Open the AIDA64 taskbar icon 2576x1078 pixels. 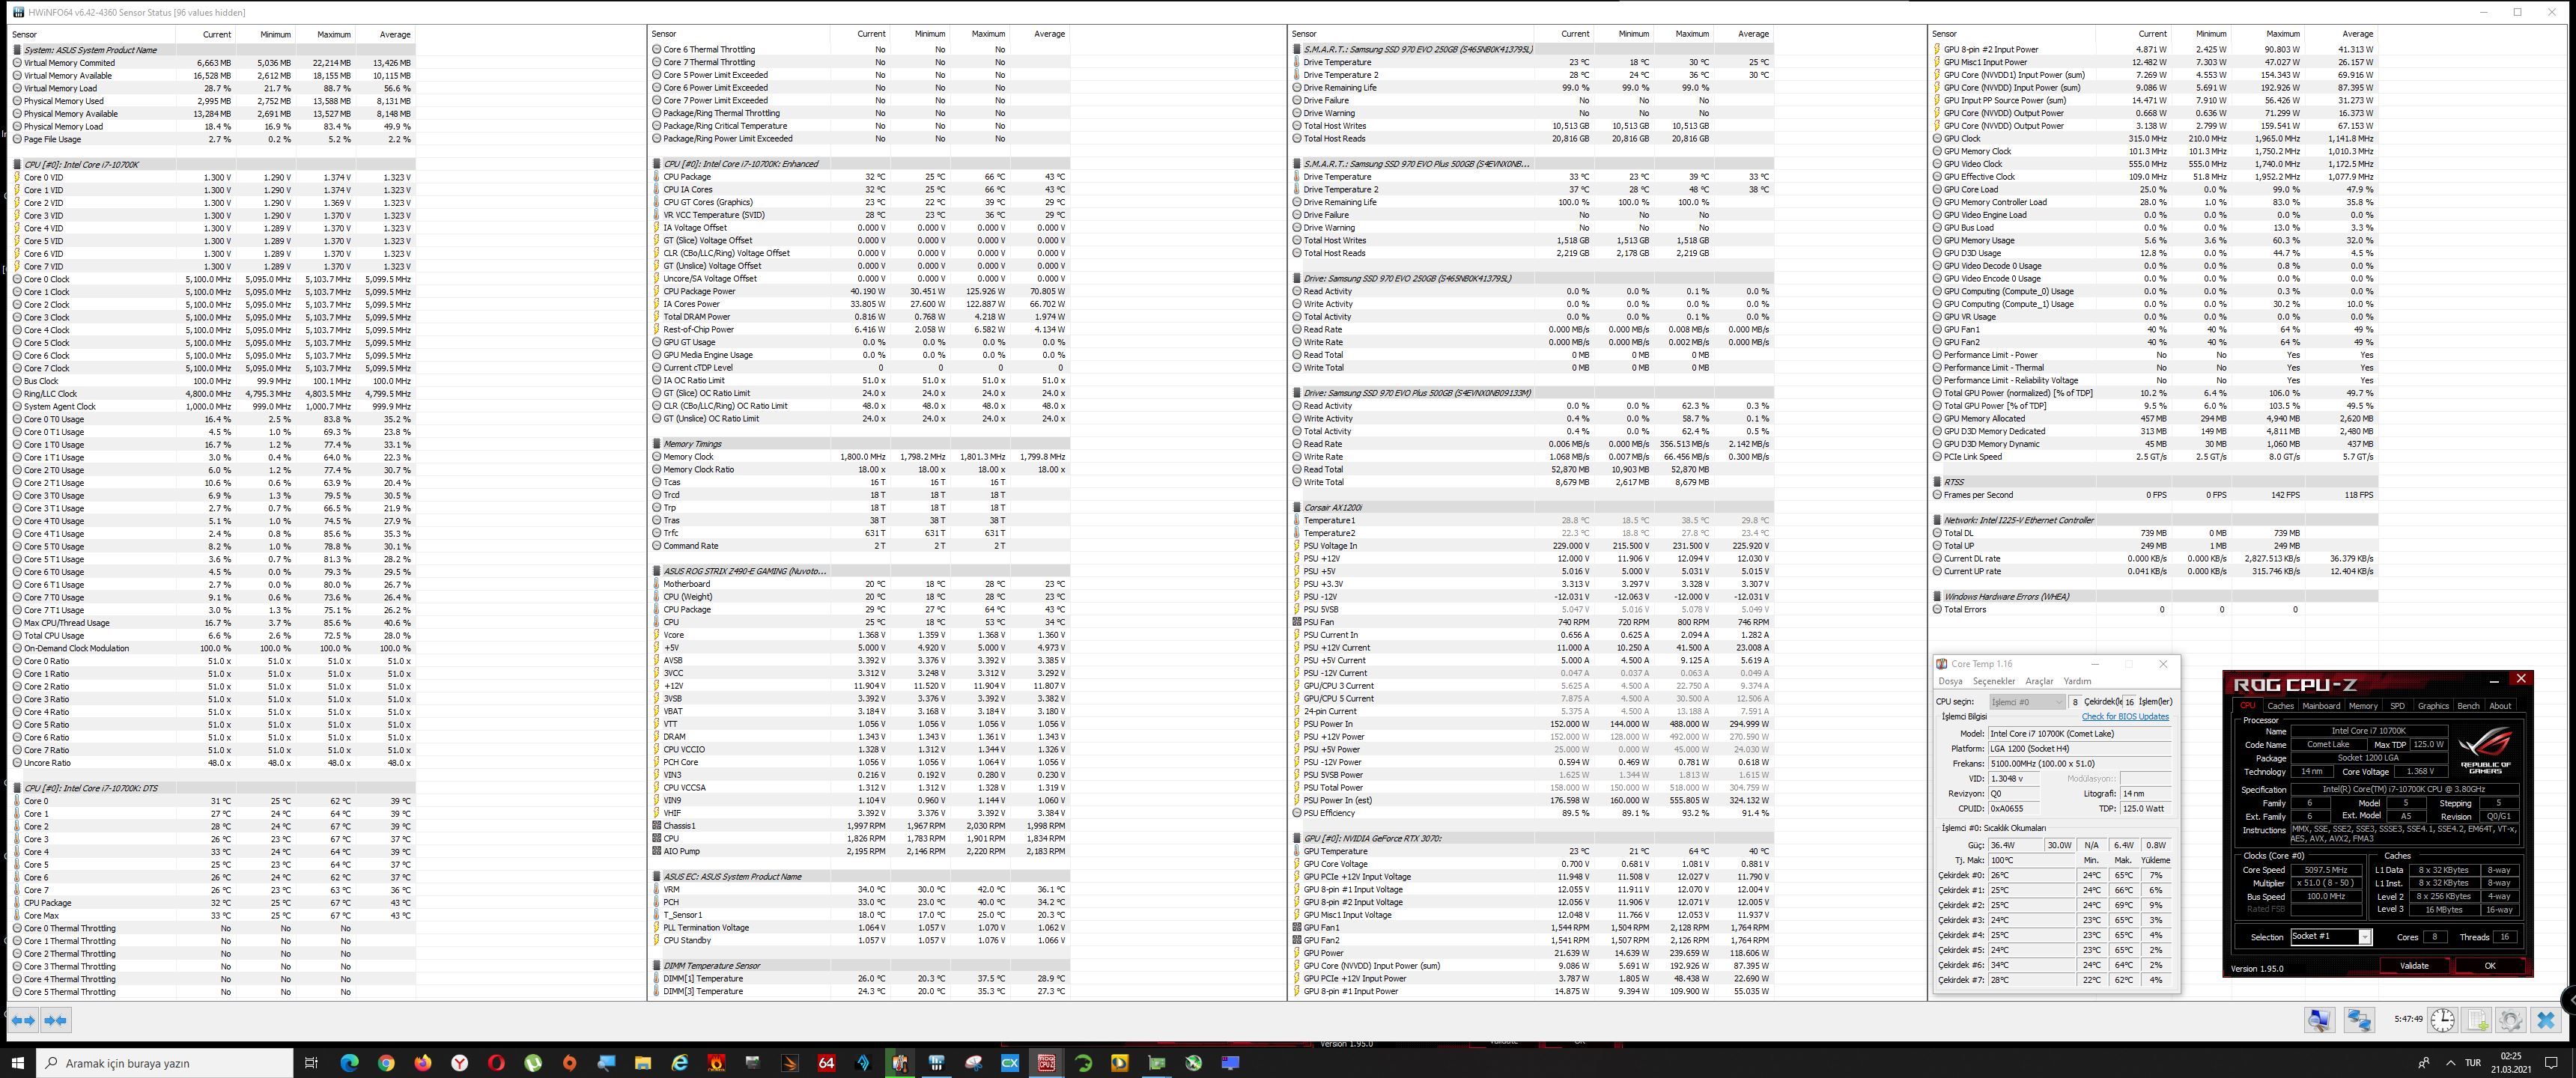point(826,1063)
